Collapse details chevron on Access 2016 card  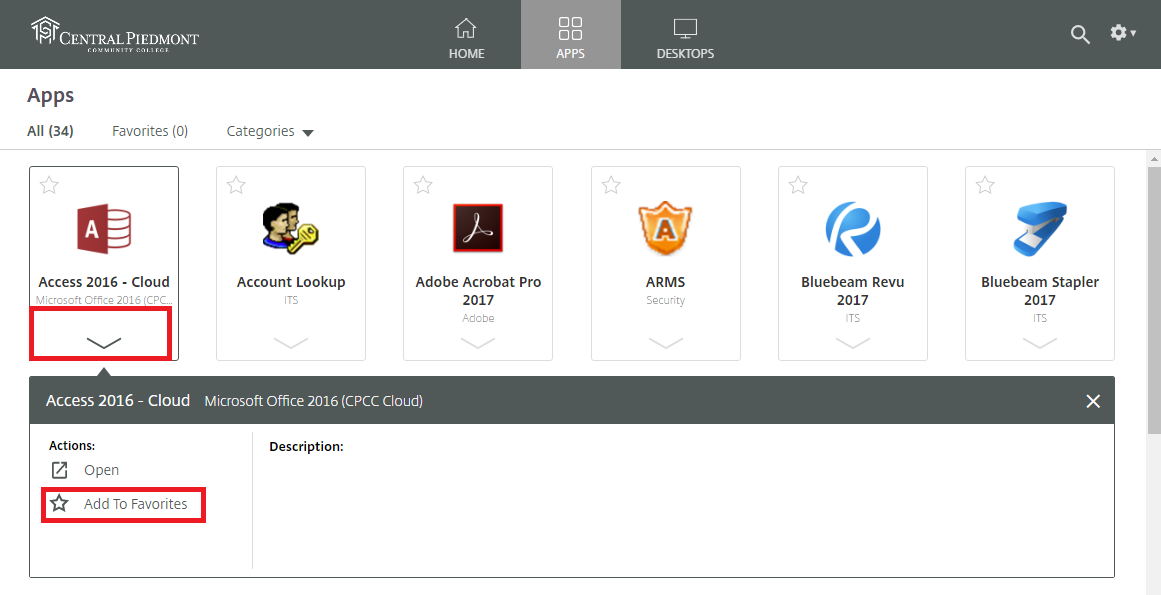coord(103,342)
